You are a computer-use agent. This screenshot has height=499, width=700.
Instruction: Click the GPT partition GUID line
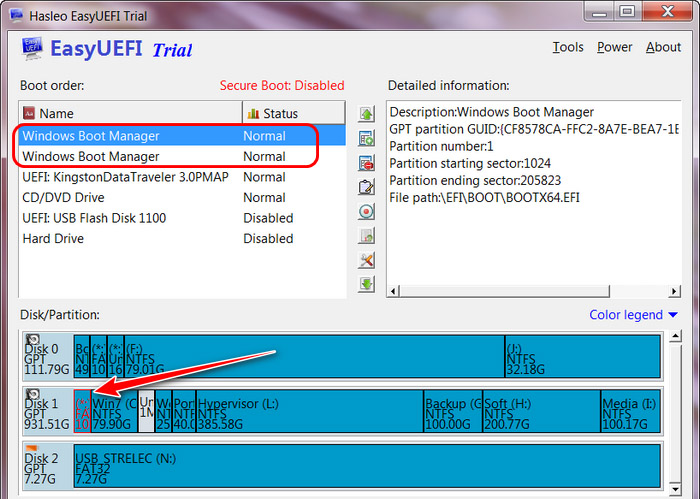click(534, 129)
